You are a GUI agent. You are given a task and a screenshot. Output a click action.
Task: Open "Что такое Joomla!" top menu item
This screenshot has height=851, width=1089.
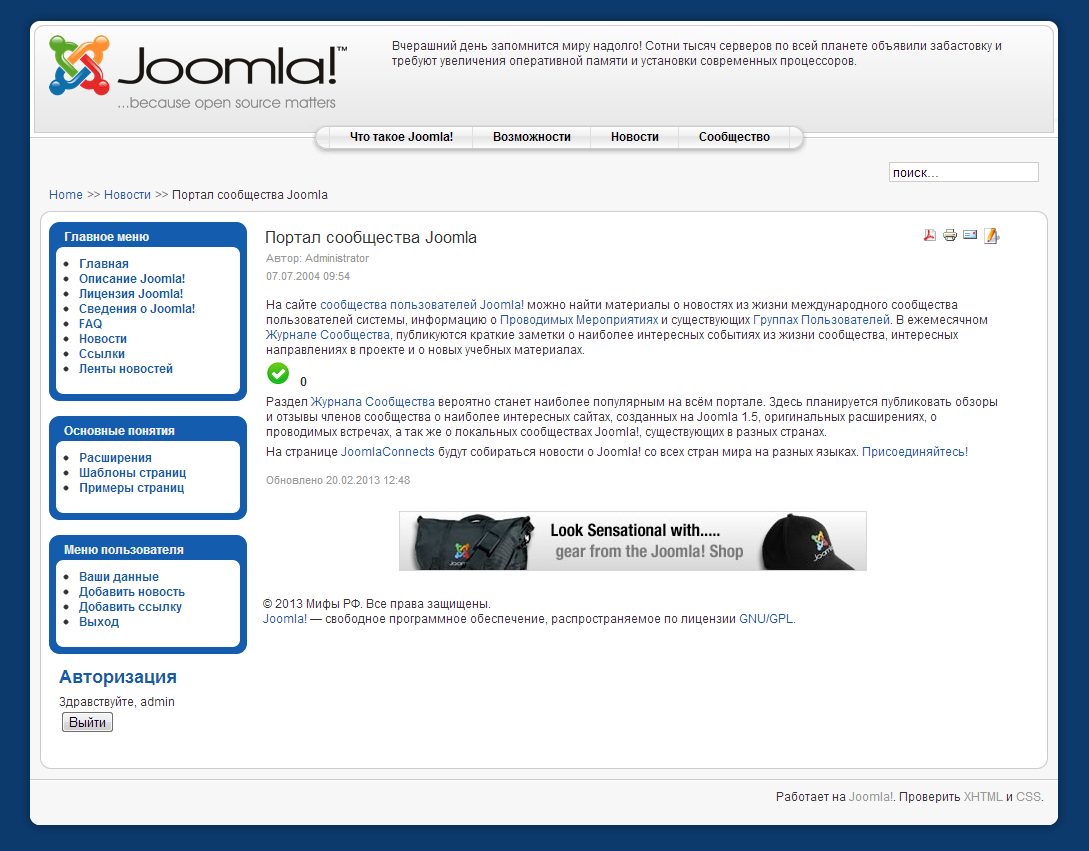coord(401,137)
